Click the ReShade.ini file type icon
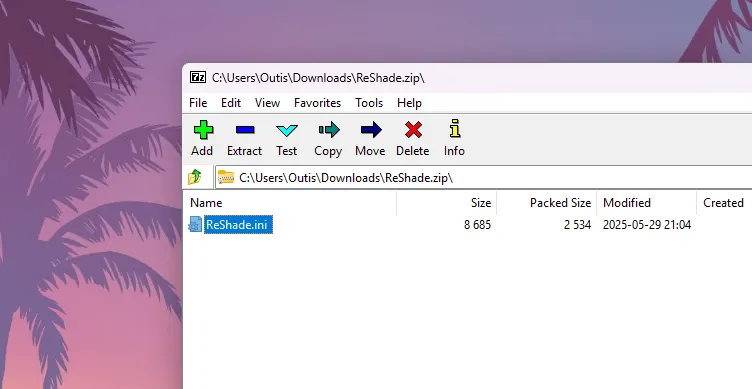 (195, 224)
